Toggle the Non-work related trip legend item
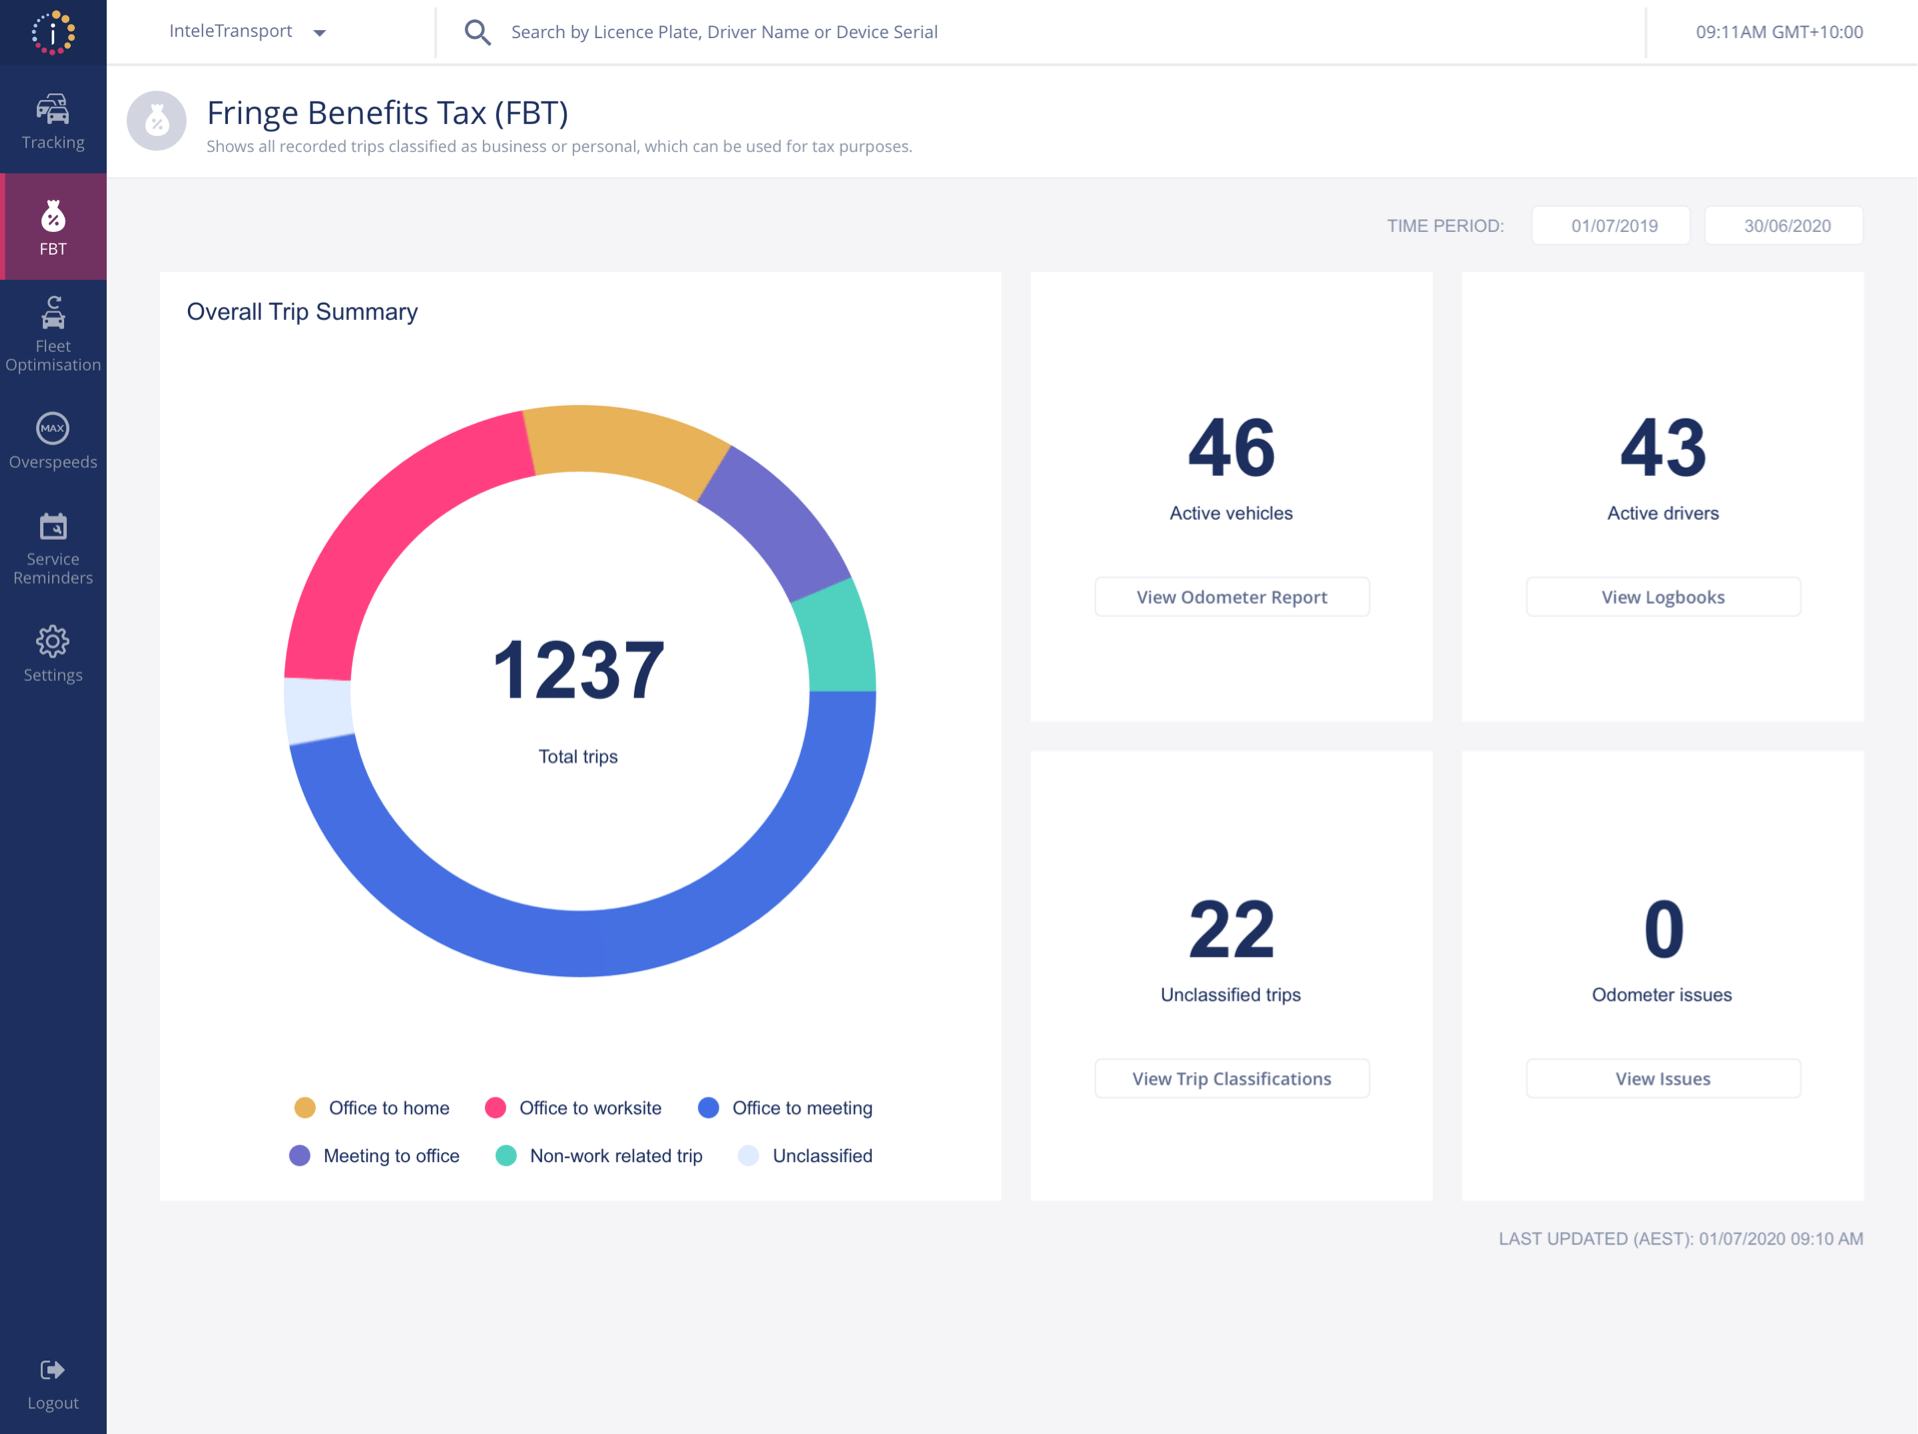 coord(600,1156)
